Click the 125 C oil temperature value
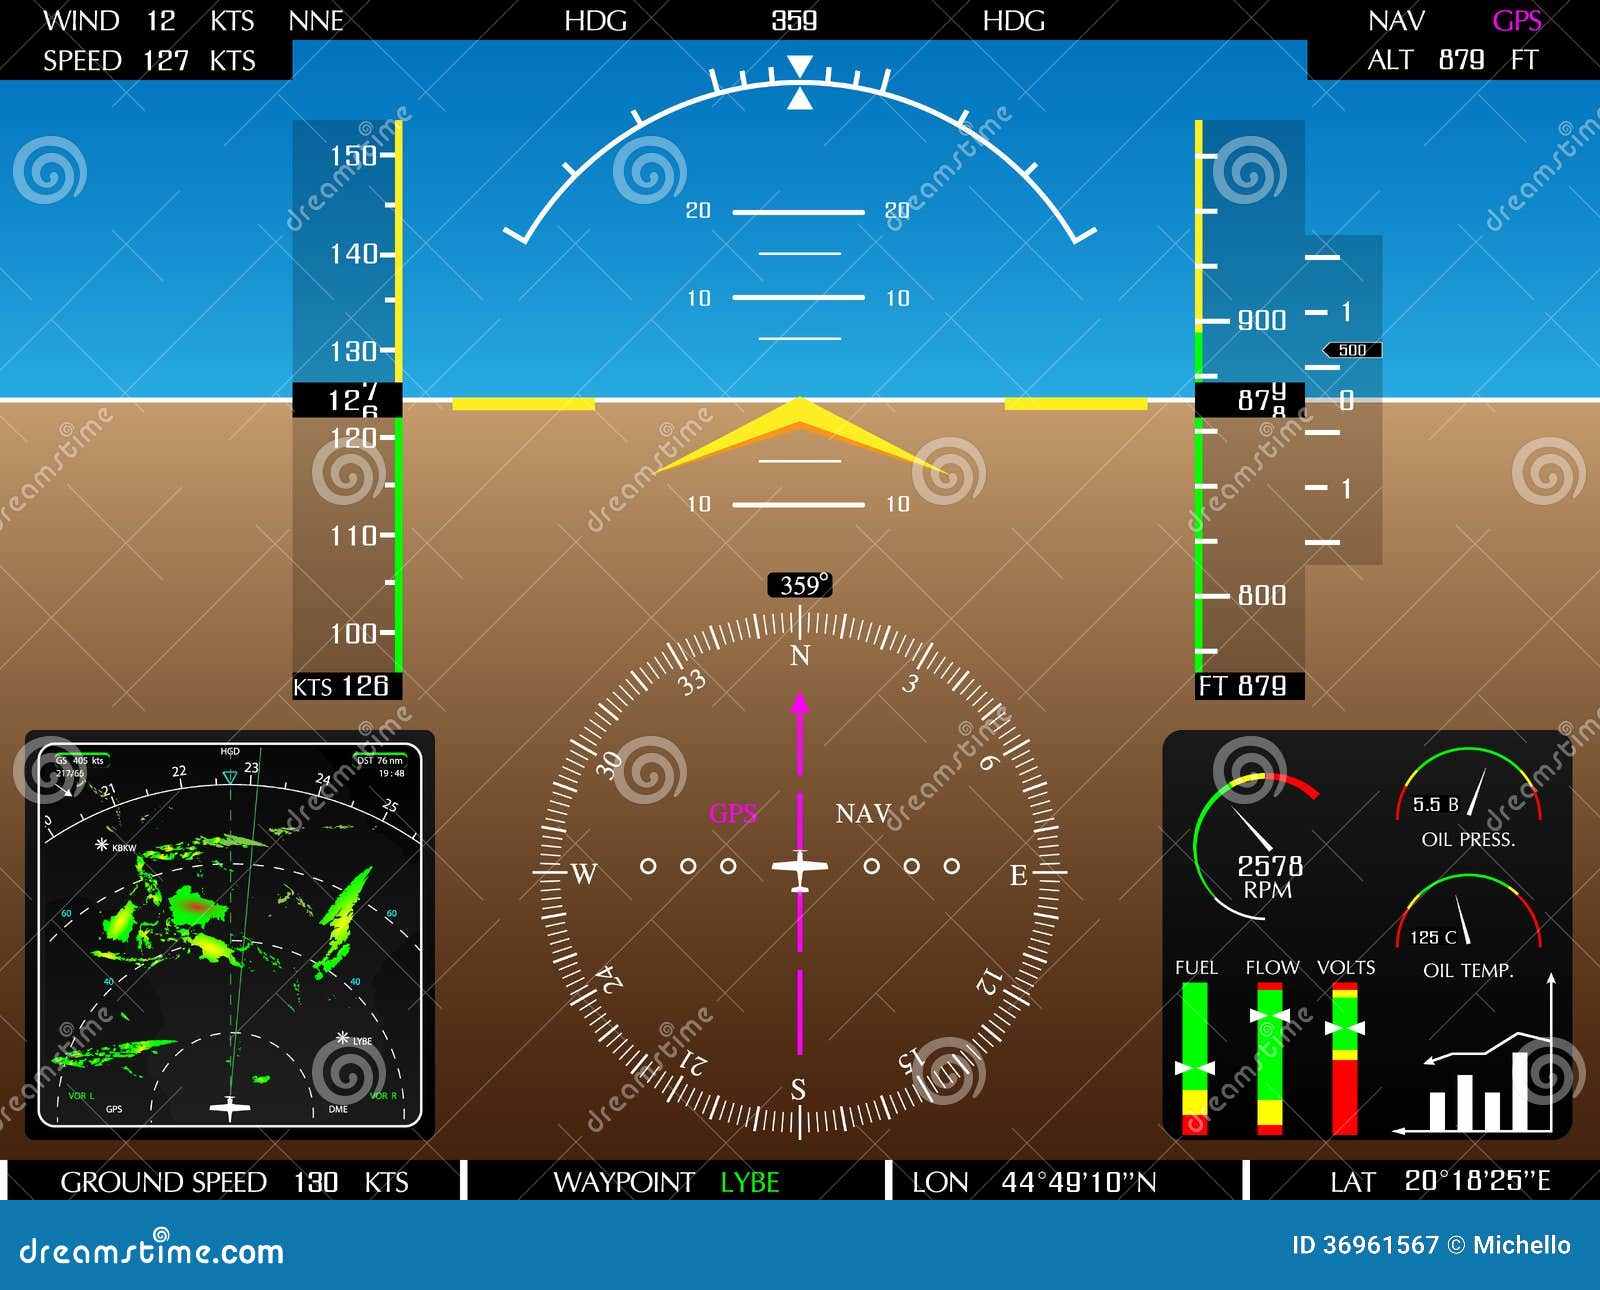1600x1290 pixels. 1433,937
